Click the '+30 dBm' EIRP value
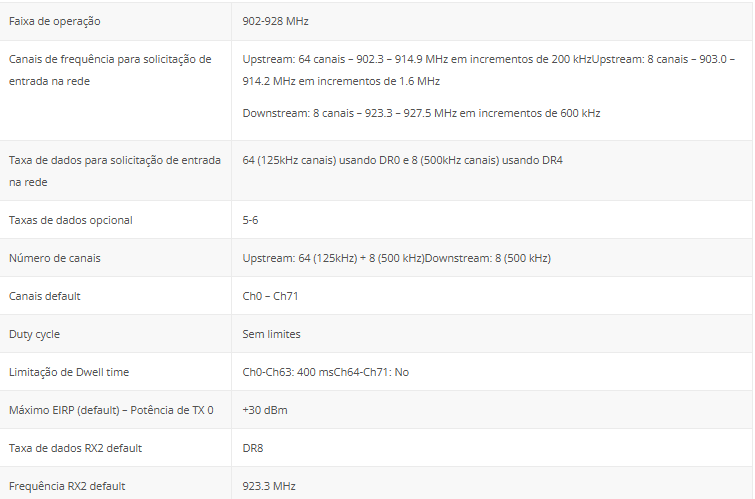The height and width of the screenshot is (499, 755). coord(264,410)
